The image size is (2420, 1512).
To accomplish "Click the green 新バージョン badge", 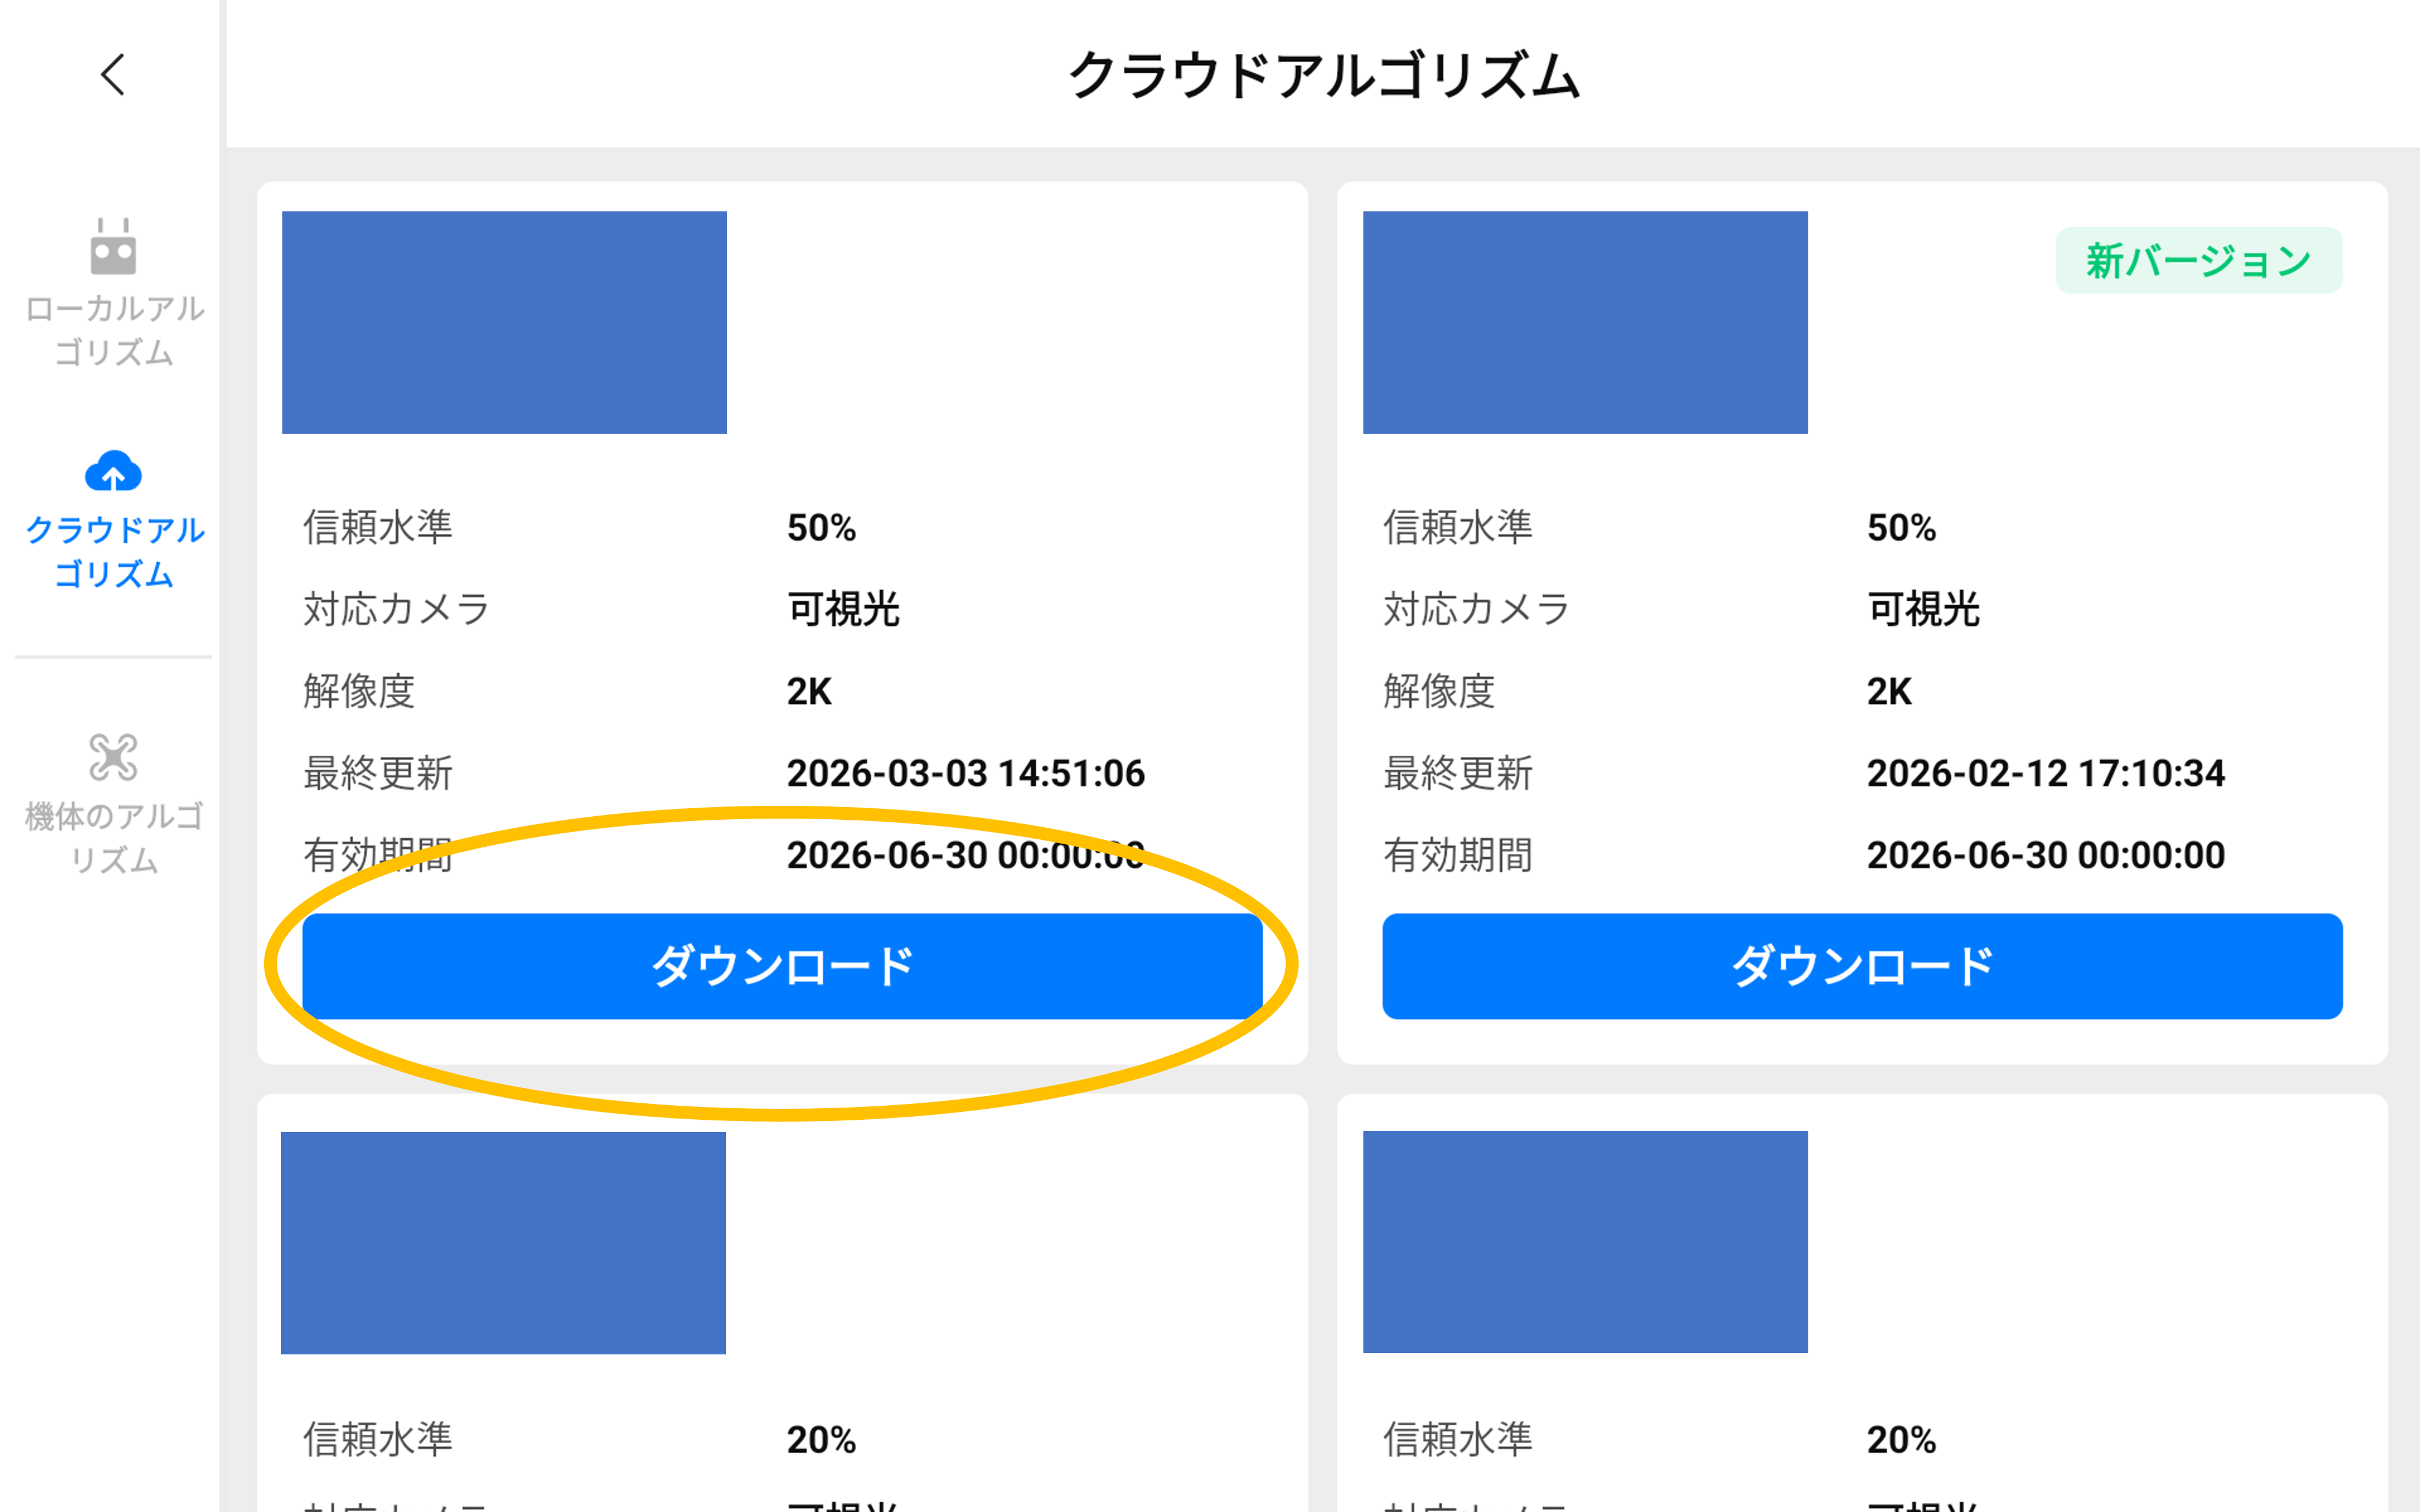I will [2198, 261].
